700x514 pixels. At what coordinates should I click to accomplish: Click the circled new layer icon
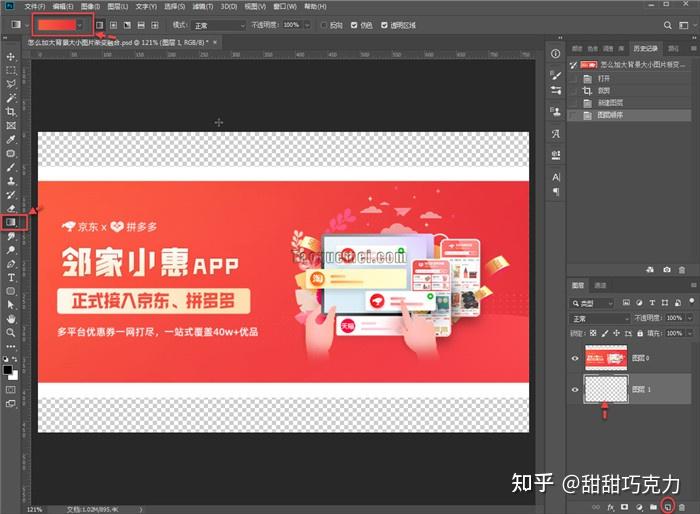(667, 507)
